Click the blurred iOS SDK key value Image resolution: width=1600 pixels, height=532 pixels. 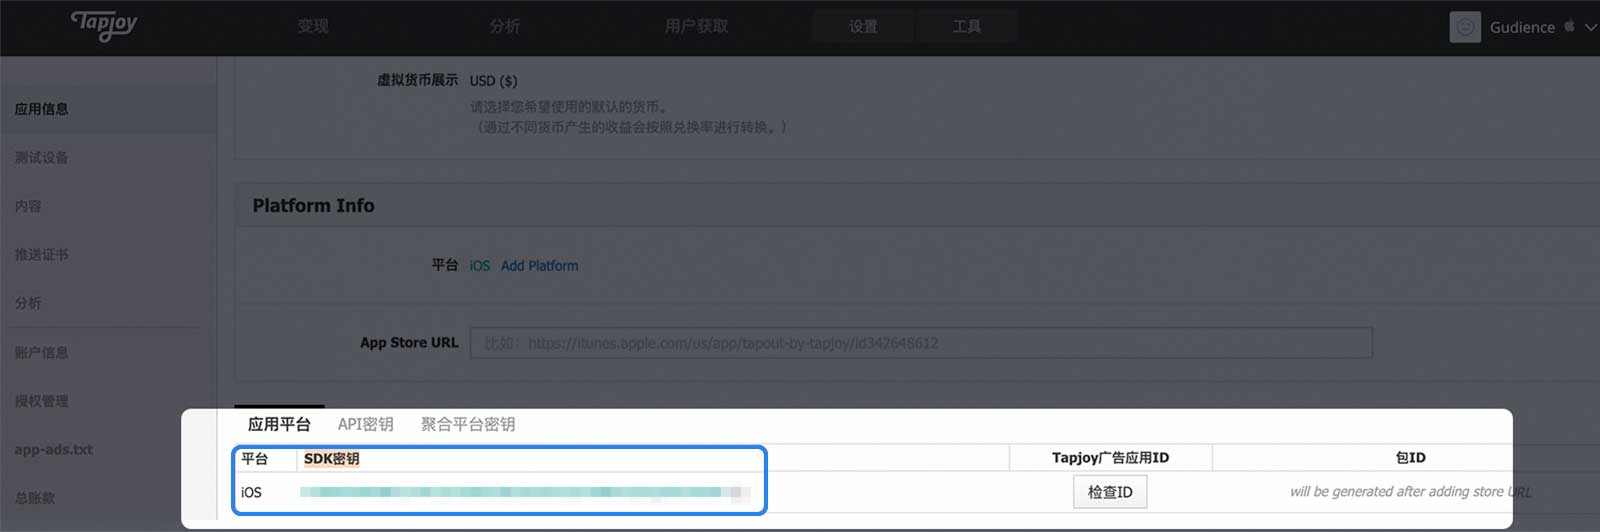(525, 492)
